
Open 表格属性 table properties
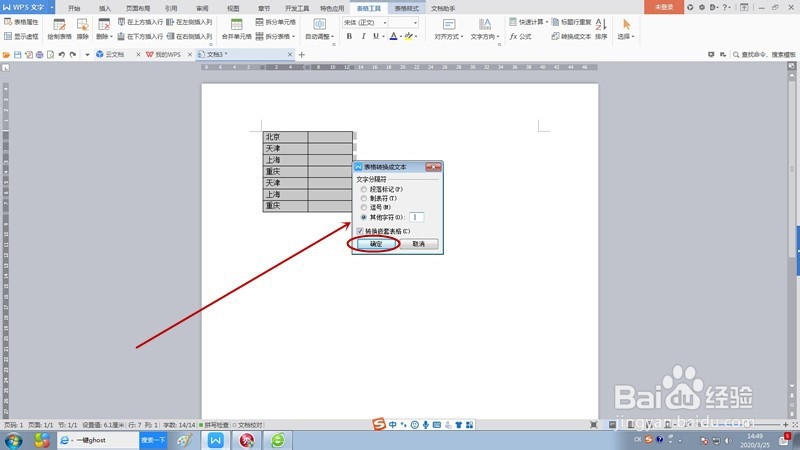pos(21,22)
